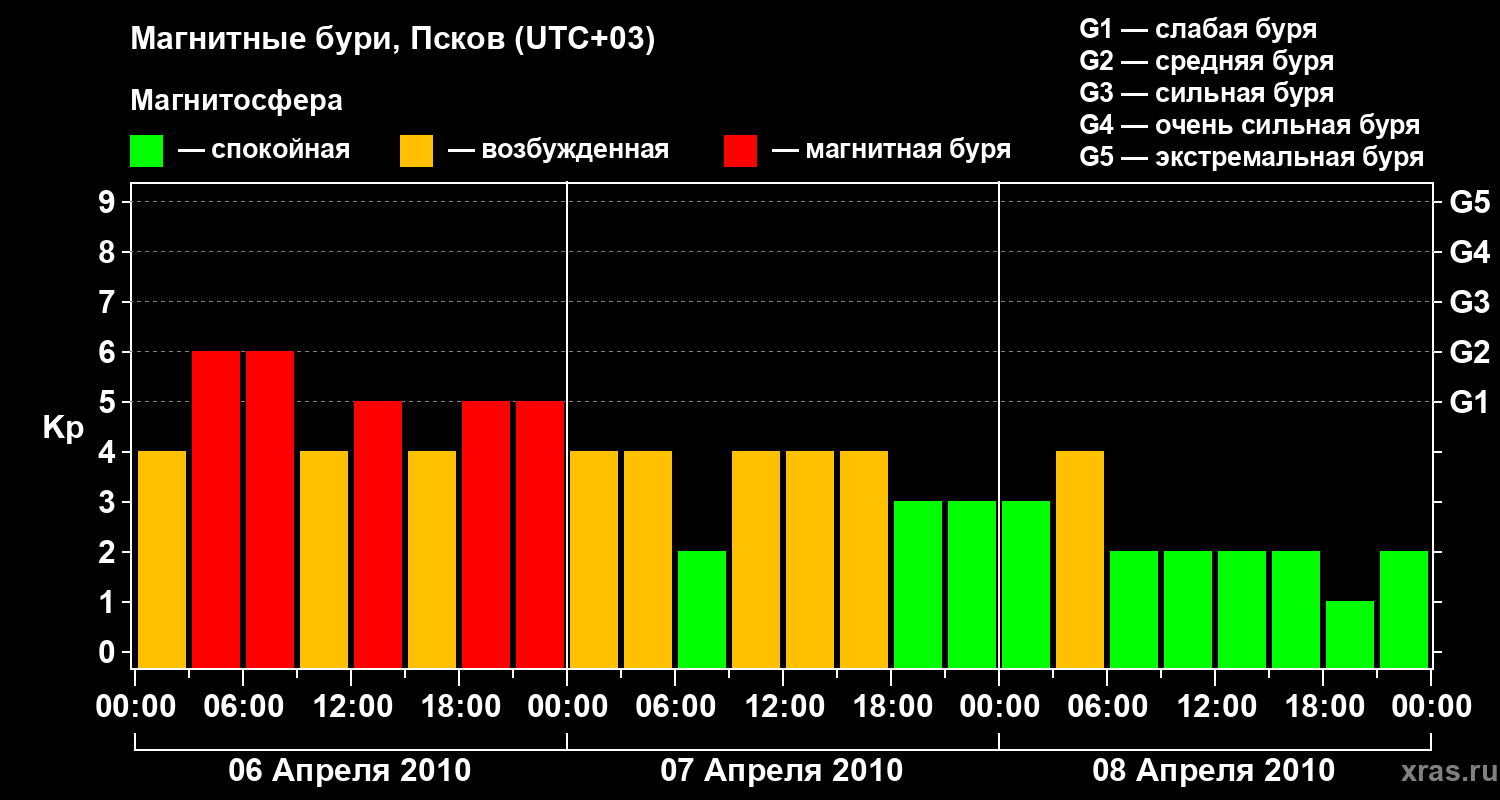Select the yellow bar at 15:00–18:00 on 06 Апреля
The height and width of the screenshot is (800, 1500).
(x=432, y=559)
